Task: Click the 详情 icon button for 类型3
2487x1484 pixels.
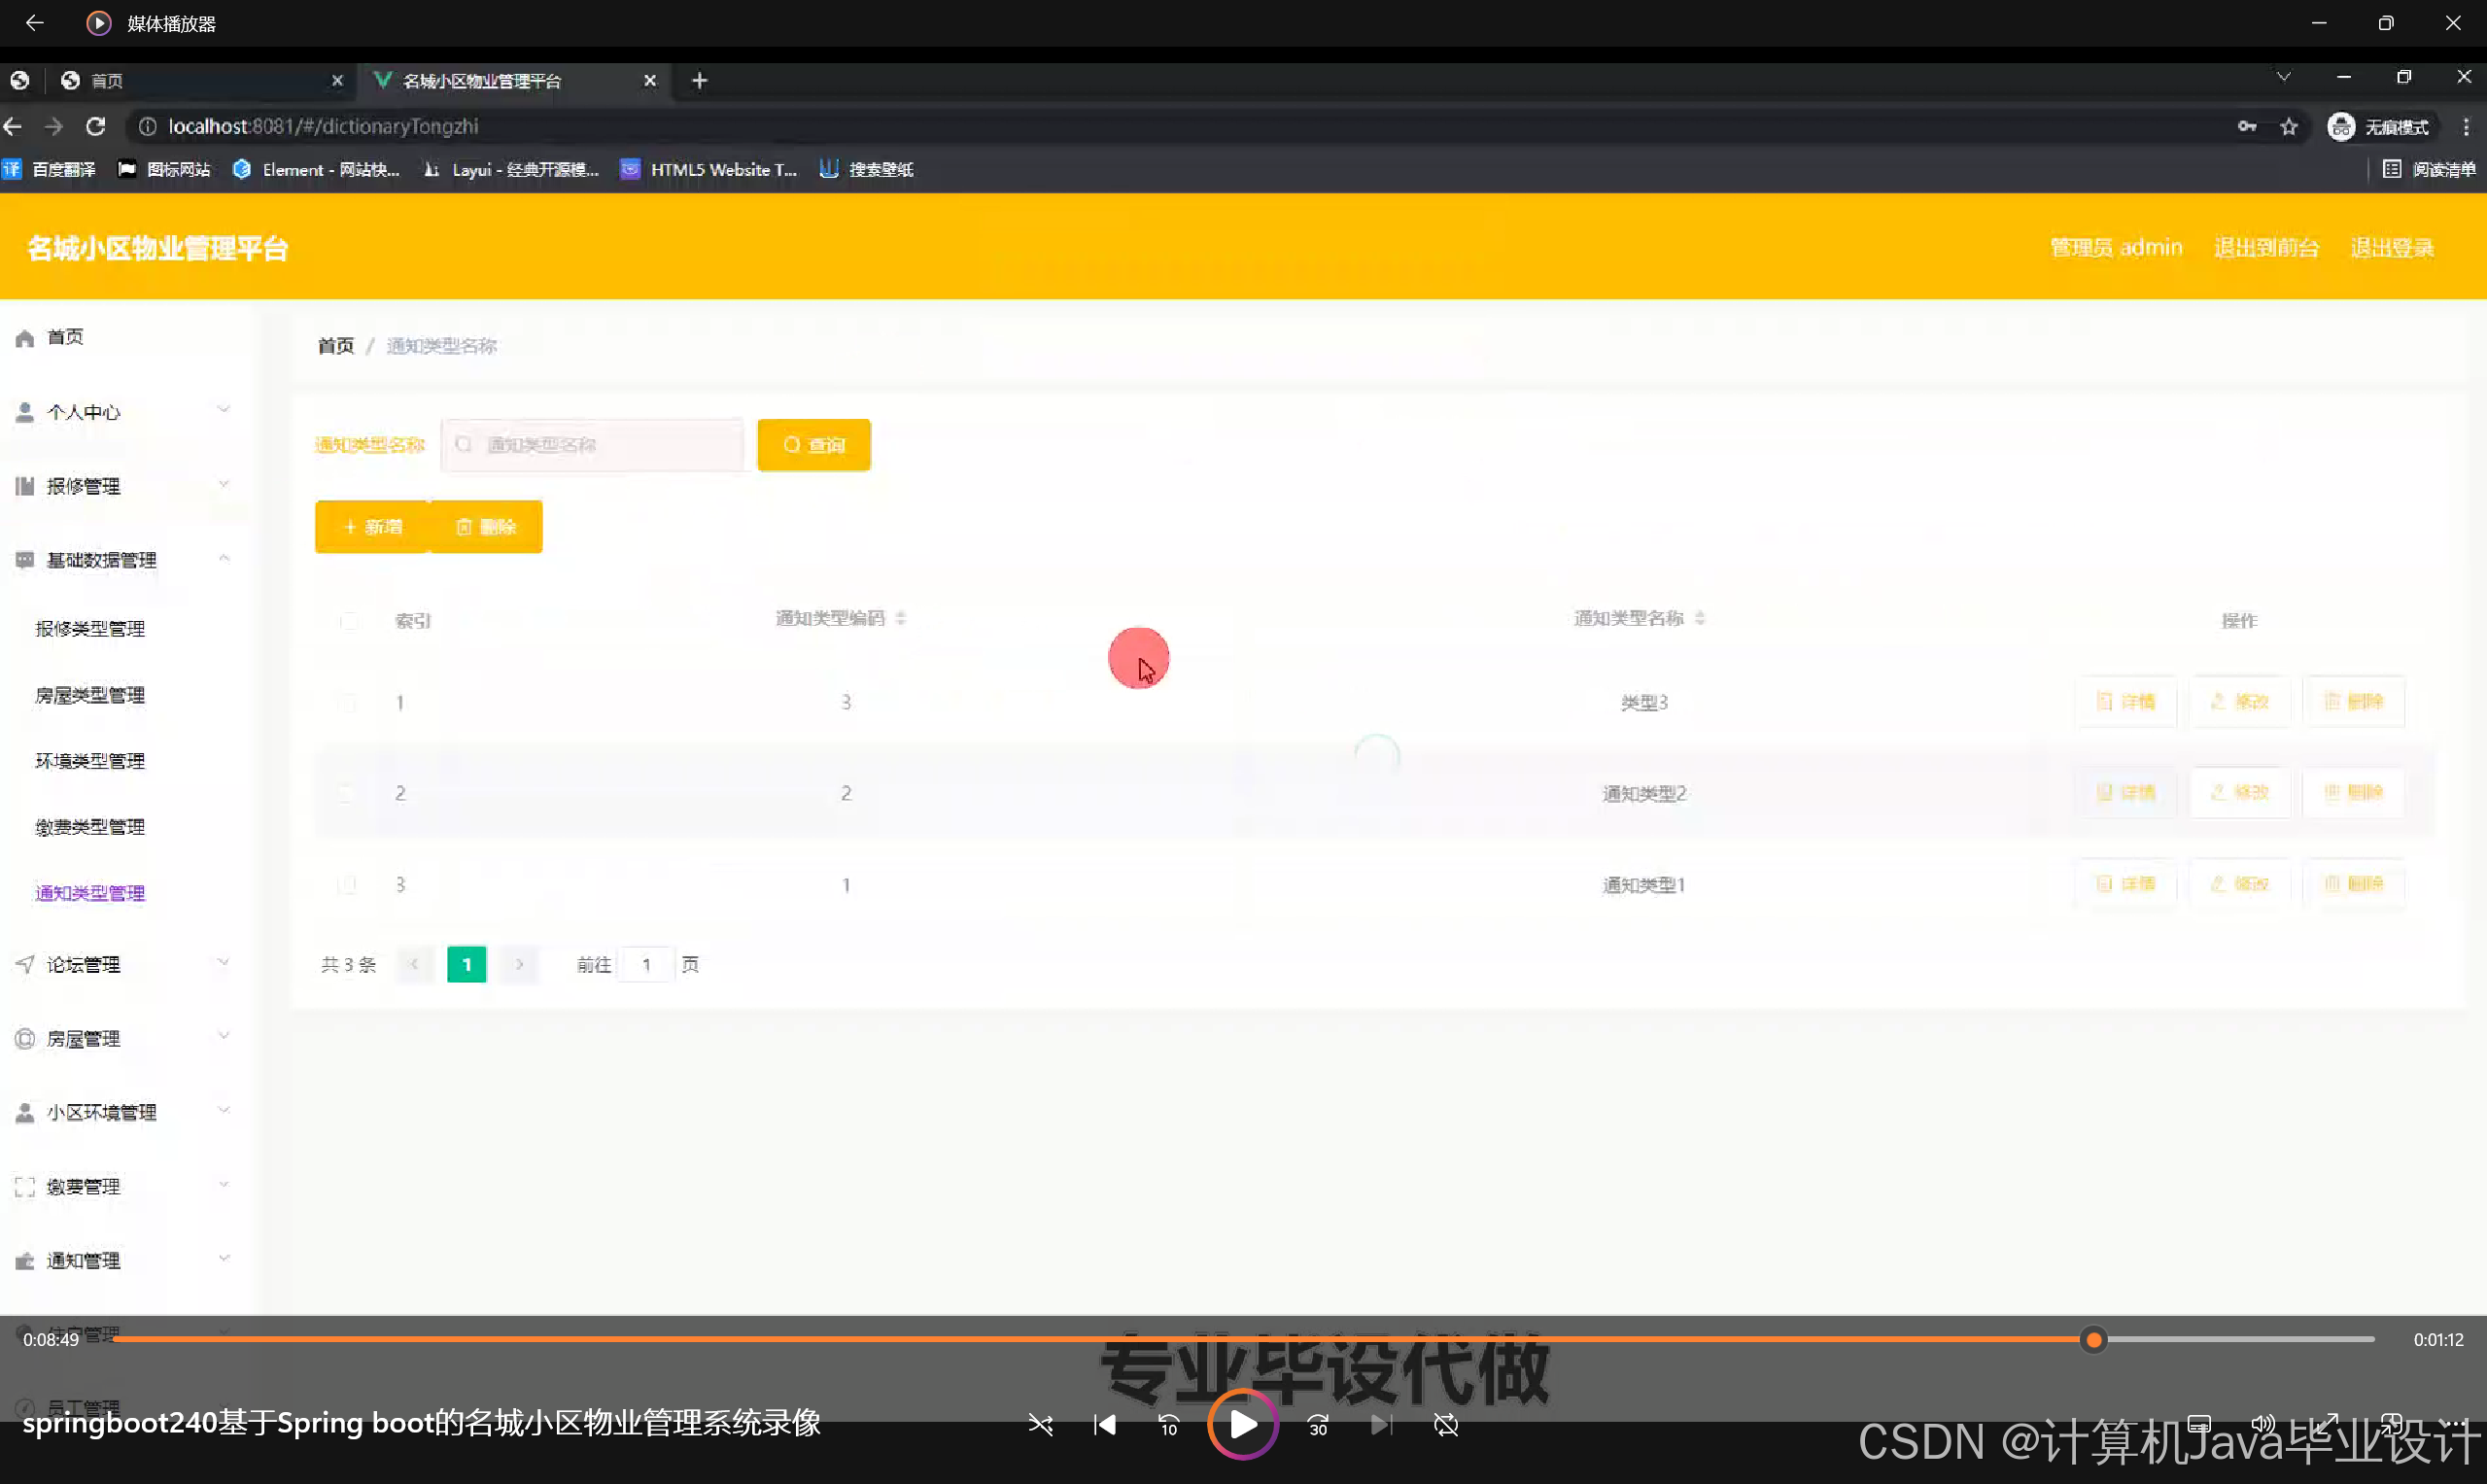Action: (x=2125, y=701)
